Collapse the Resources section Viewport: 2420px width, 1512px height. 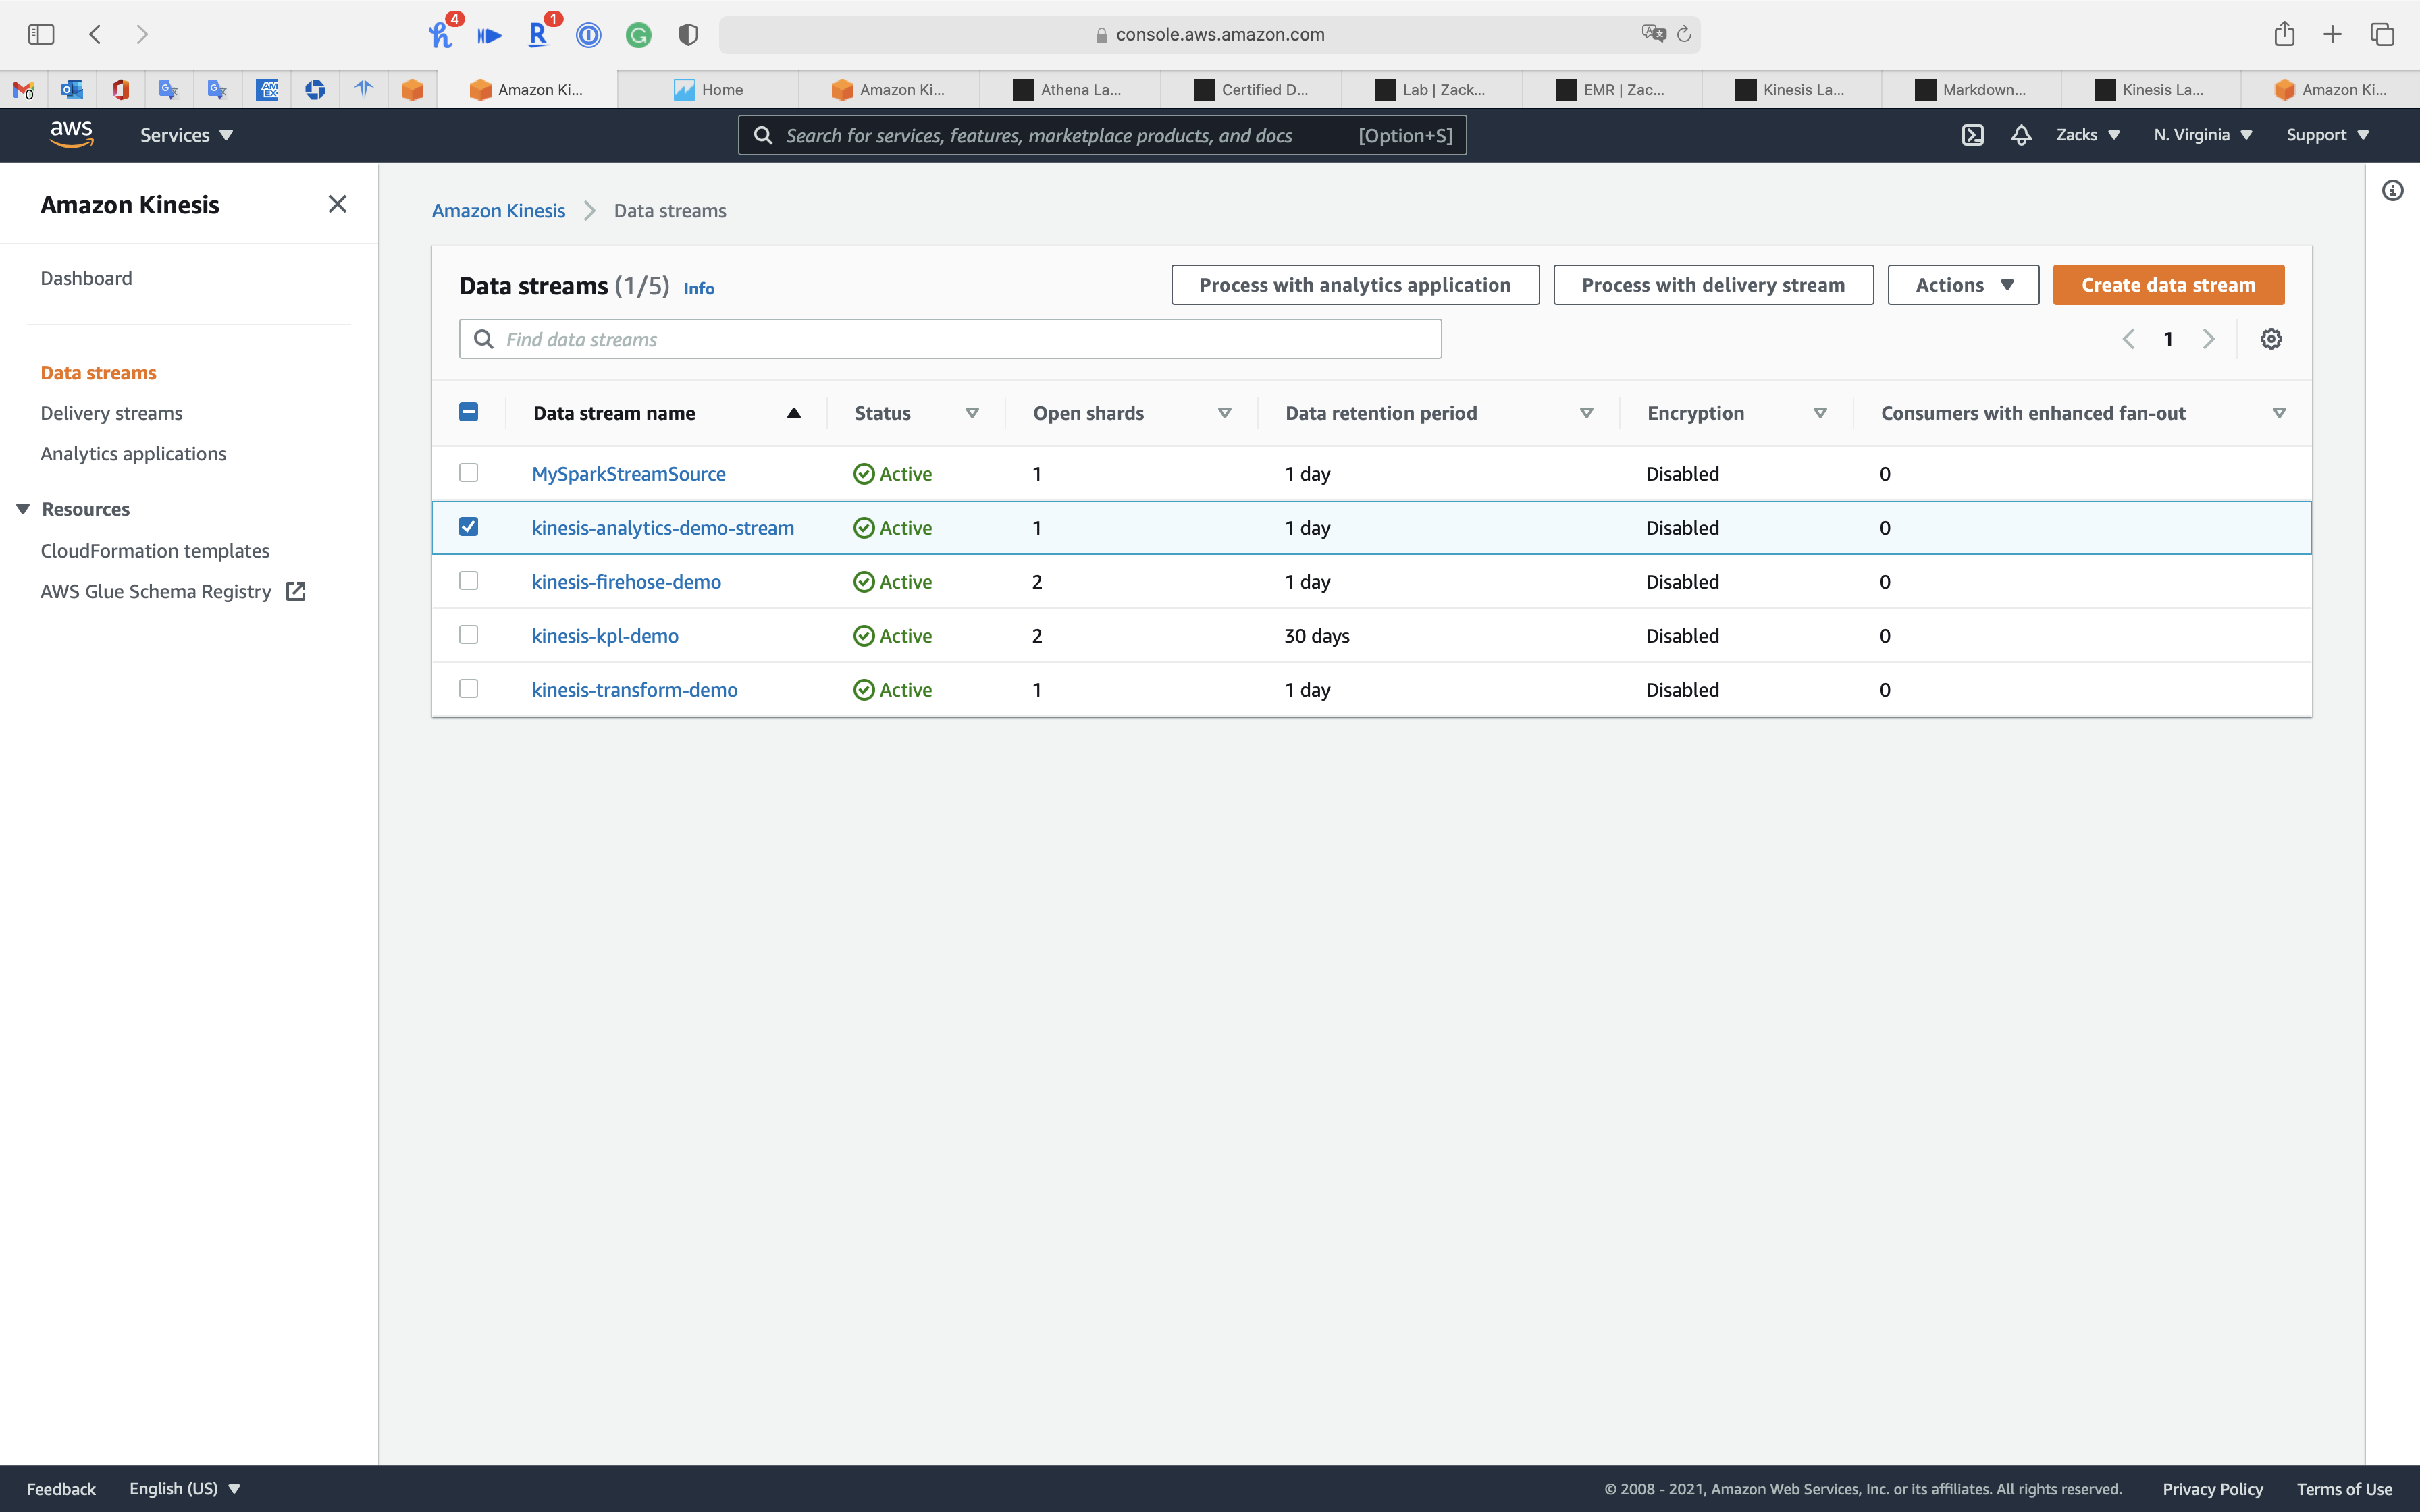(x=23, y=509)
